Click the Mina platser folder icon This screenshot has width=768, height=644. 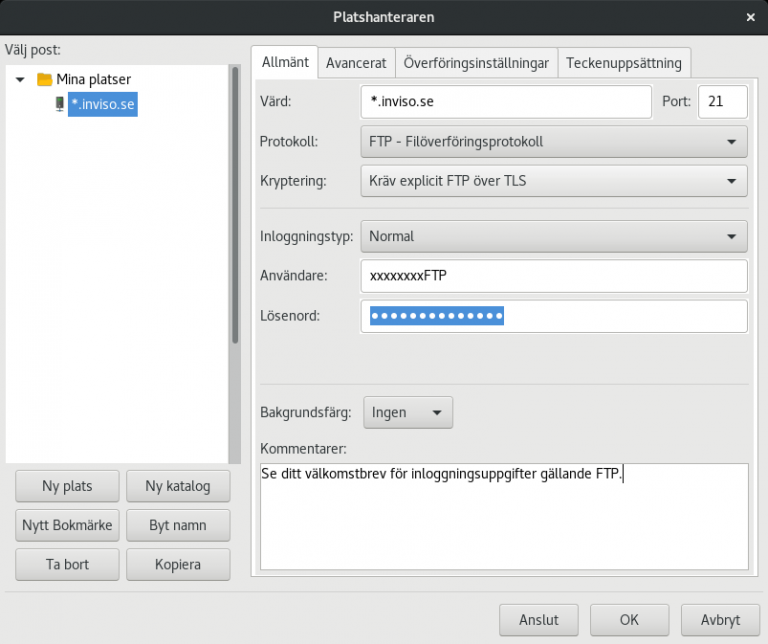click(x=44, y=79)
